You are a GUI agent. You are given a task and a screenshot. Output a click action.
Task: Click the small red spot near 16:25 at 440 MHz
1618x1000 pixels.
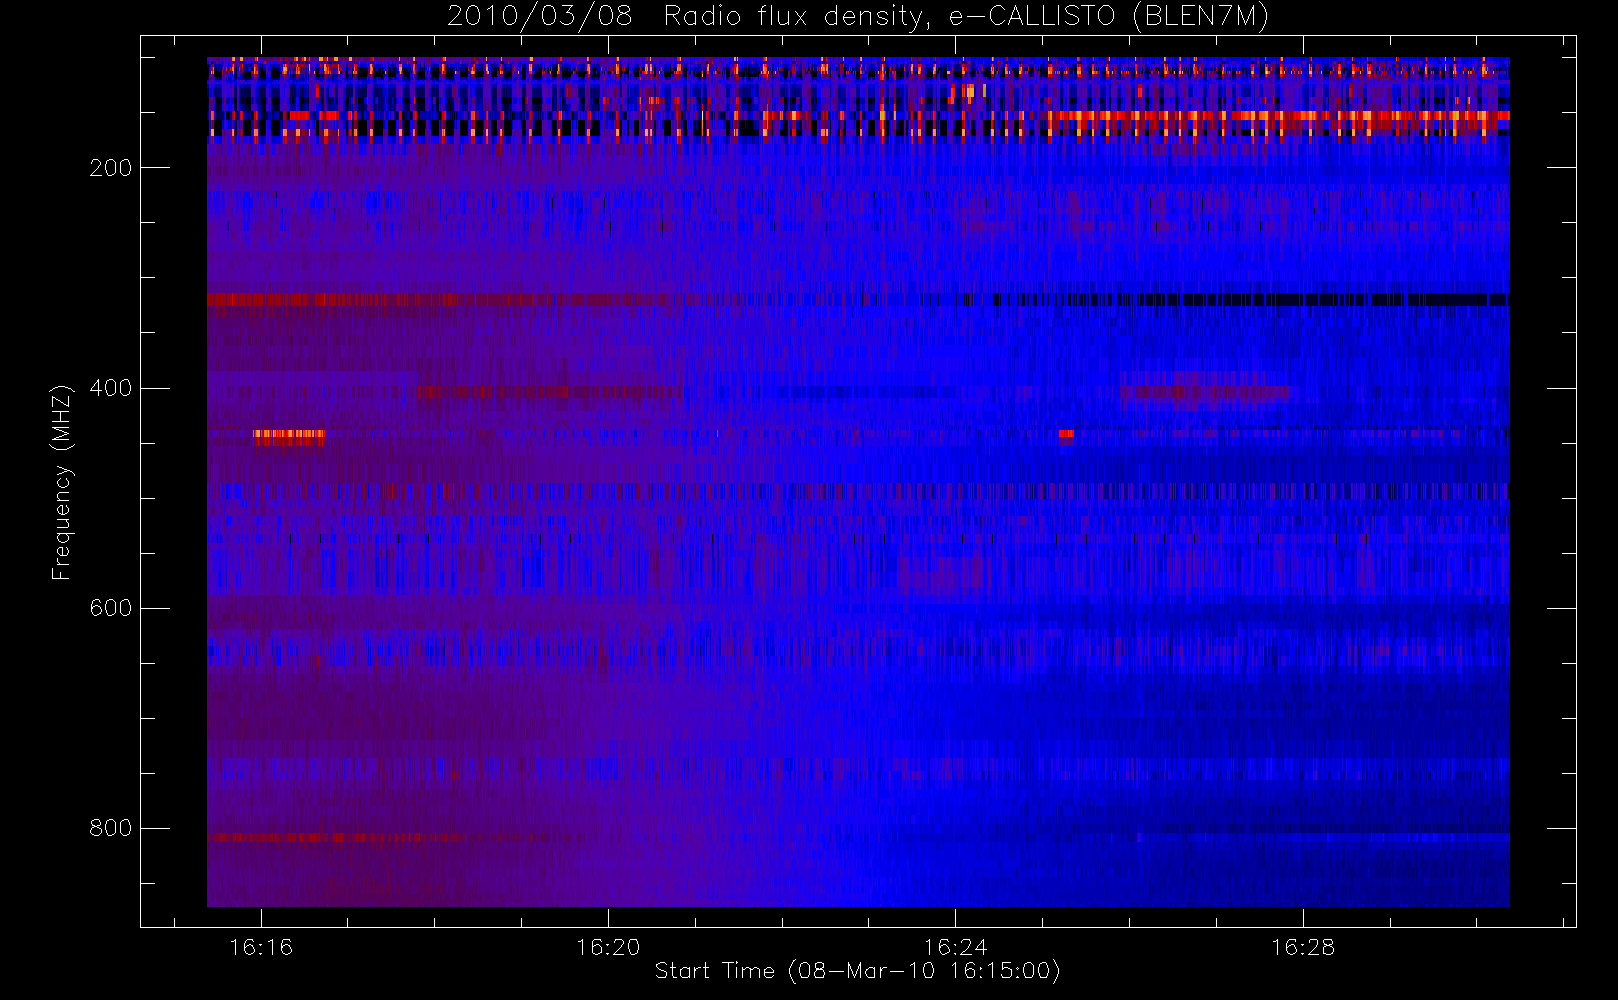(1066, 434)
